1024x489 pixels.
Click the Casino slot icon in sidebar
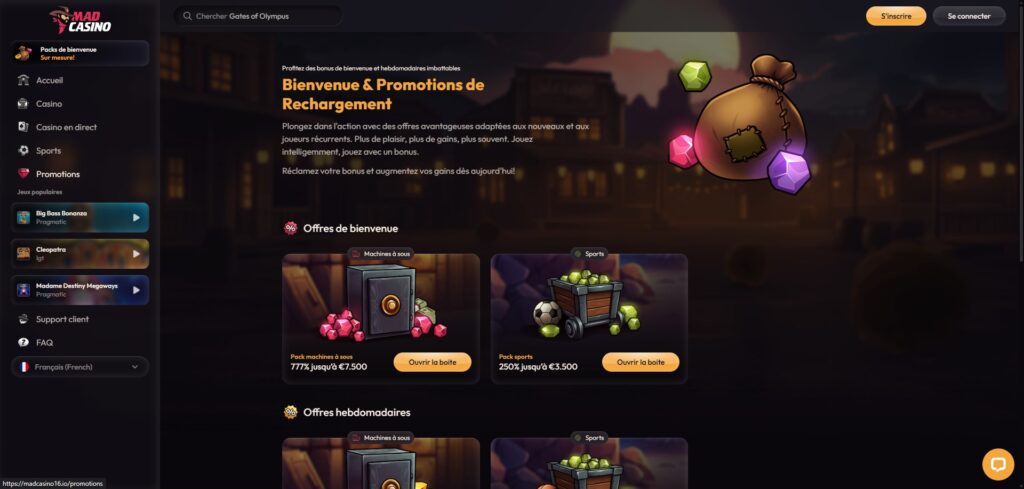pyautogui.click(x=24, y=104)
